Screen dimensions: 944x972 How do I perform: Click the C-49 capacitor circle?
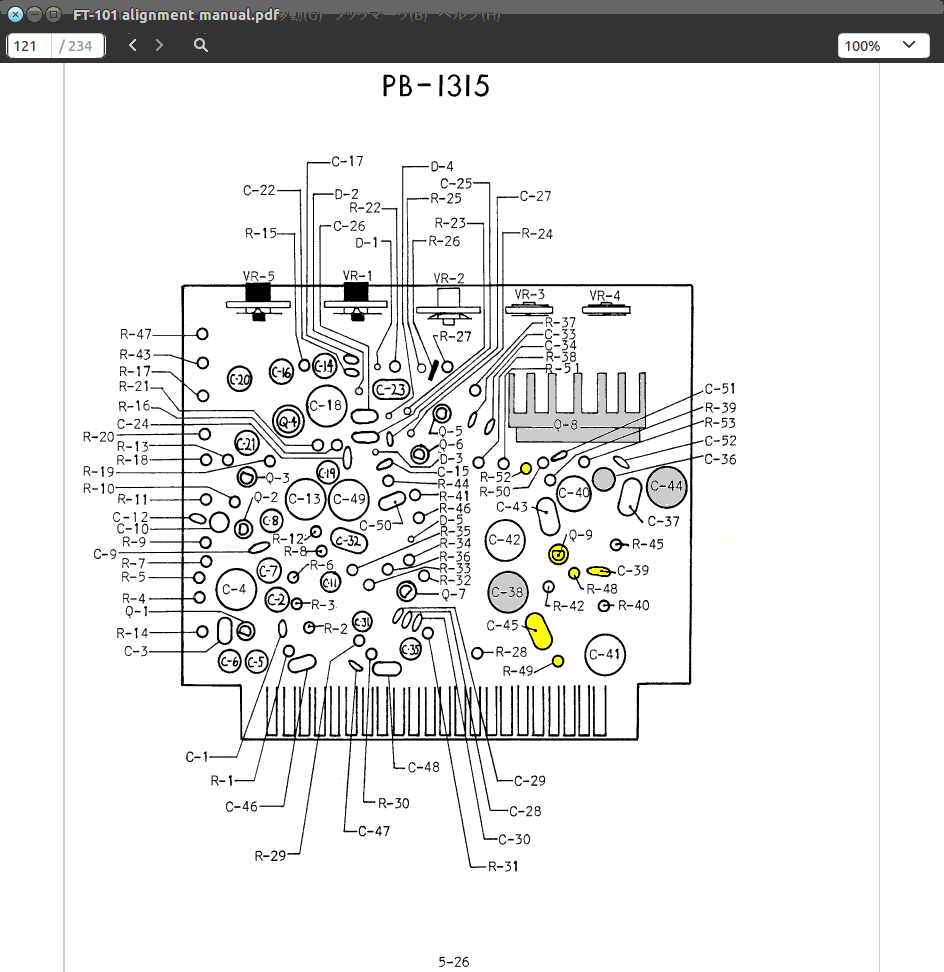(349, 499)
